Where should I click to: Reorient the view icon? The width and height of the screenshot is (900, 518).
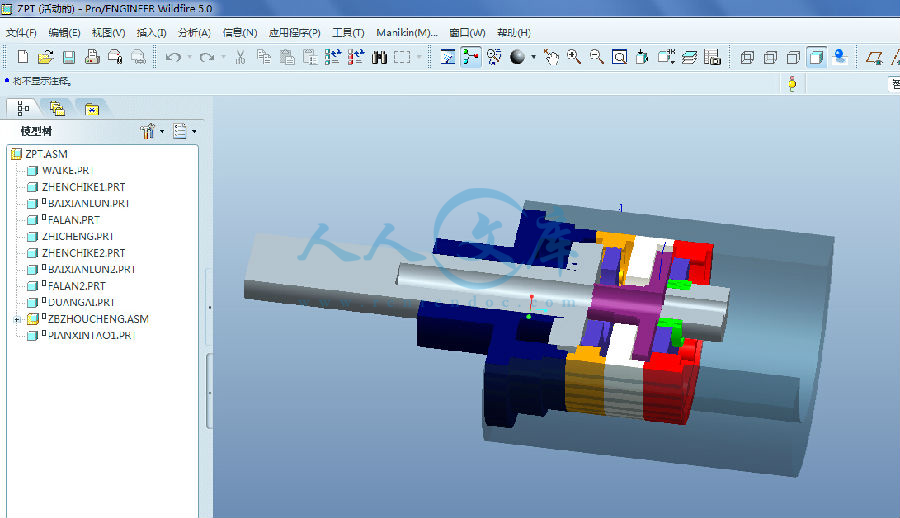(x=642, y=57)
